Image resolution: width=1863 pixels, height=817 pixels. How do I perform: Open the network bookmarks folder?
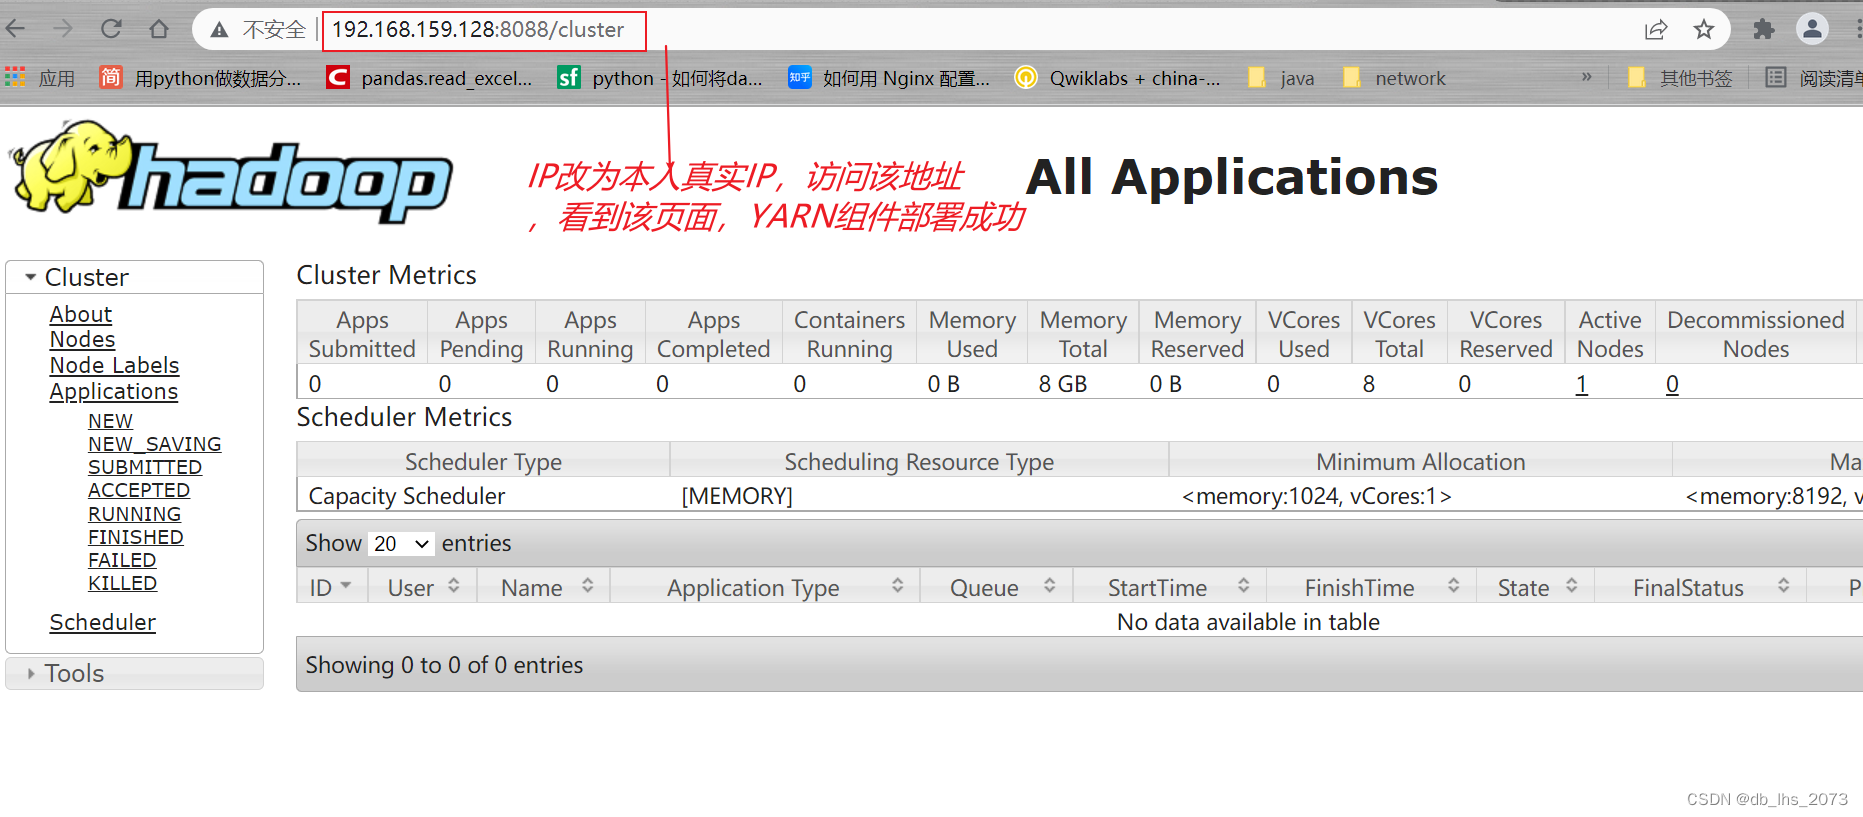point(1395,78)
